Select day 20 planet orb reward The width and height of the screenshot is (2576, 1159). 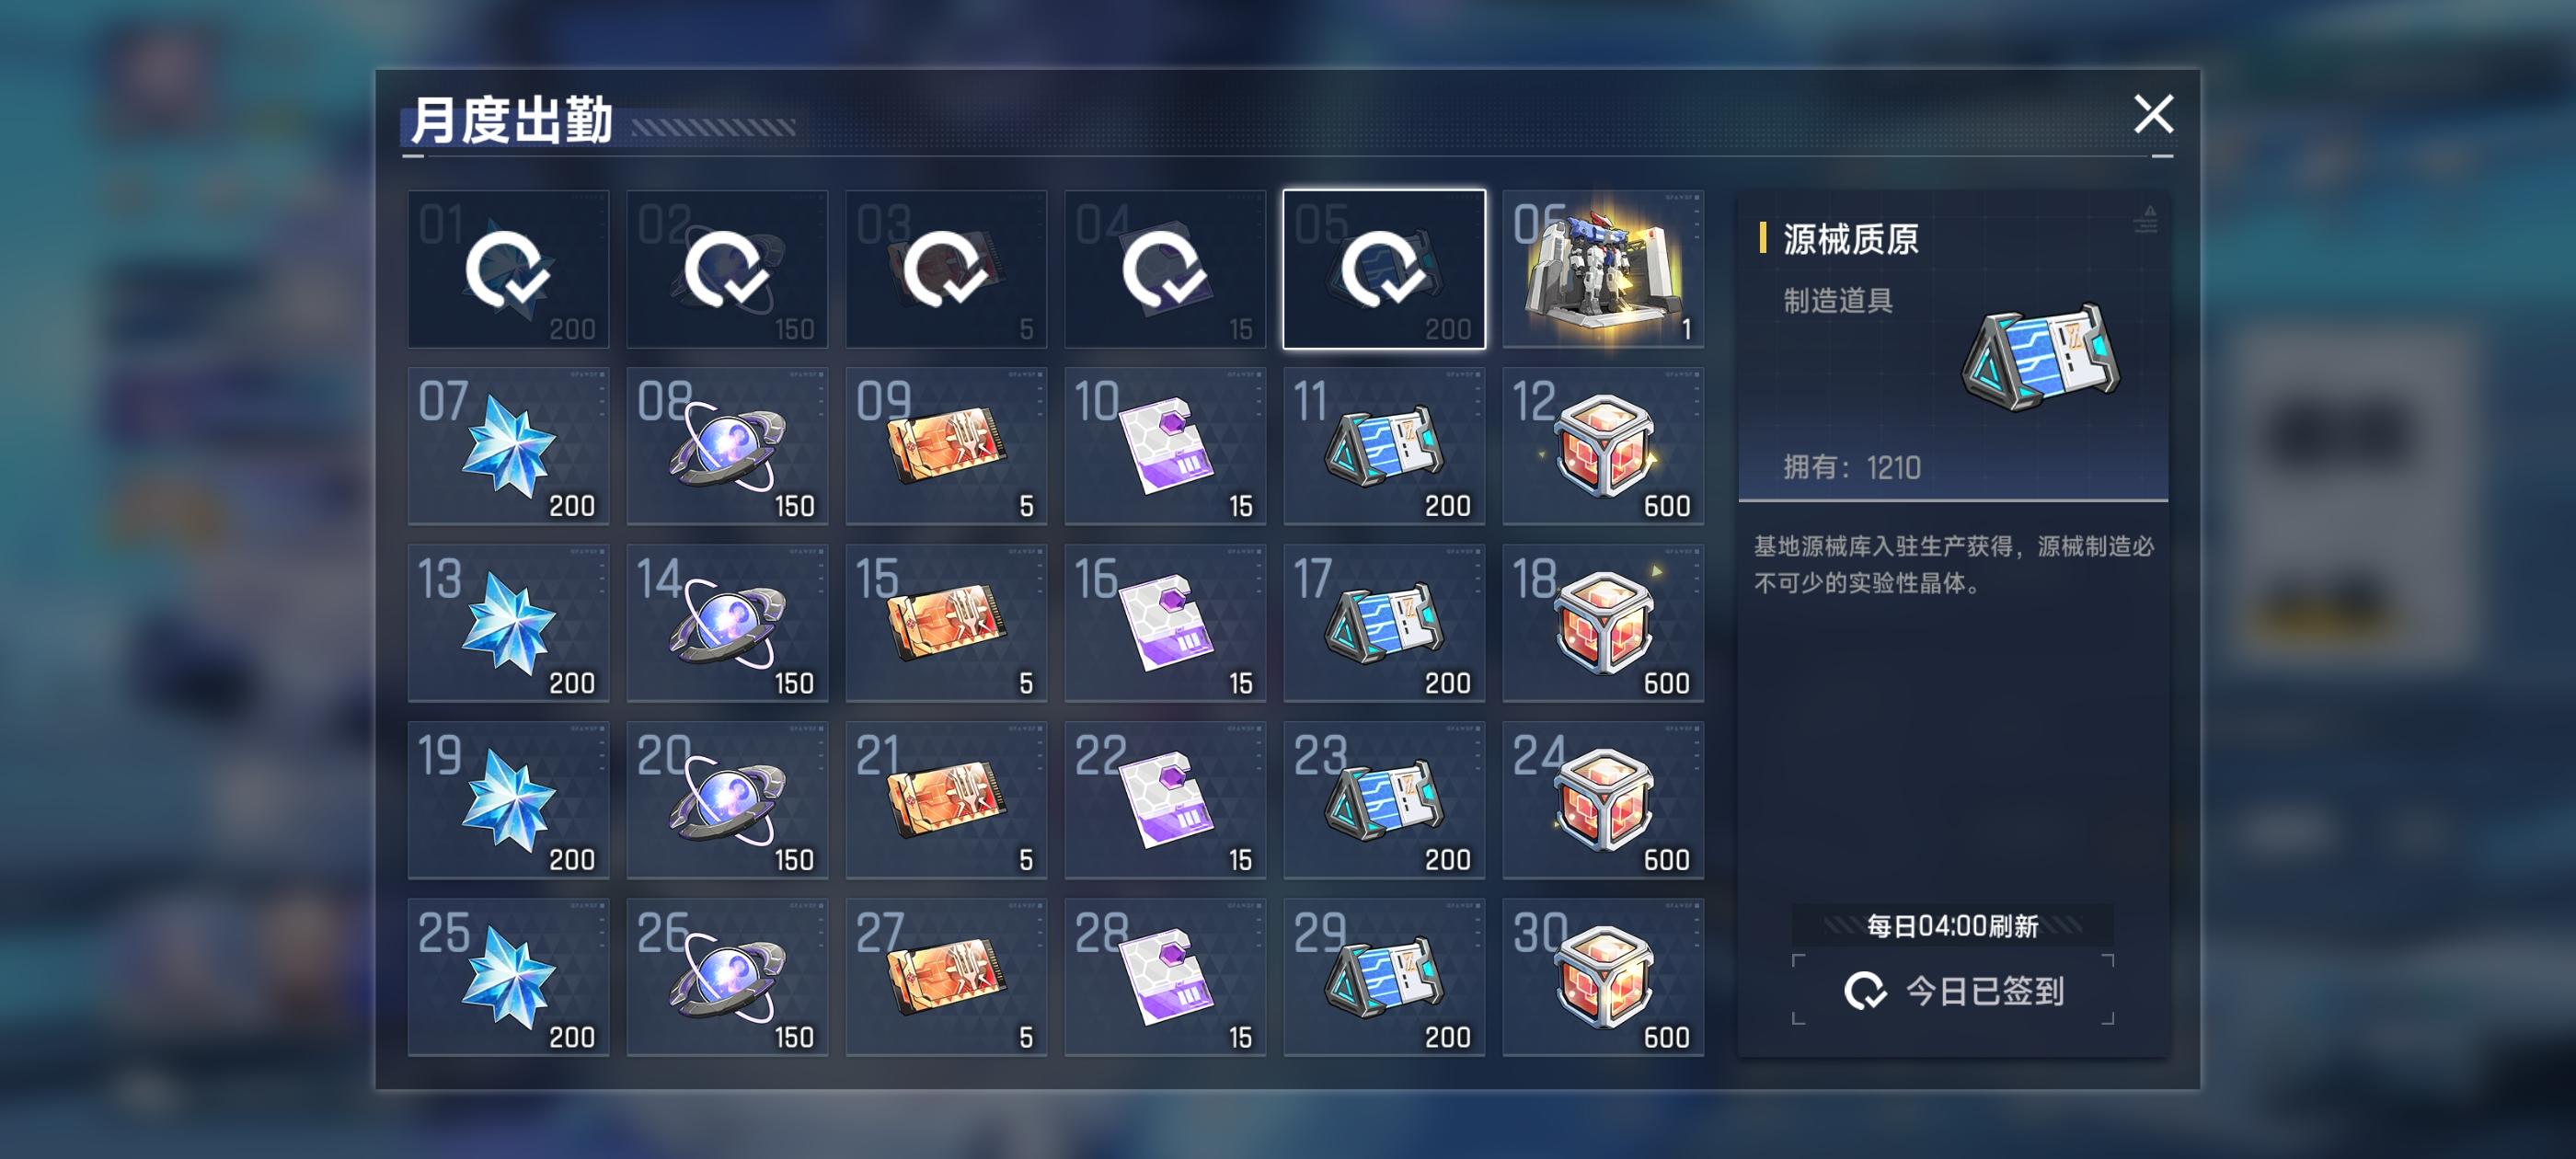[727, 800]
